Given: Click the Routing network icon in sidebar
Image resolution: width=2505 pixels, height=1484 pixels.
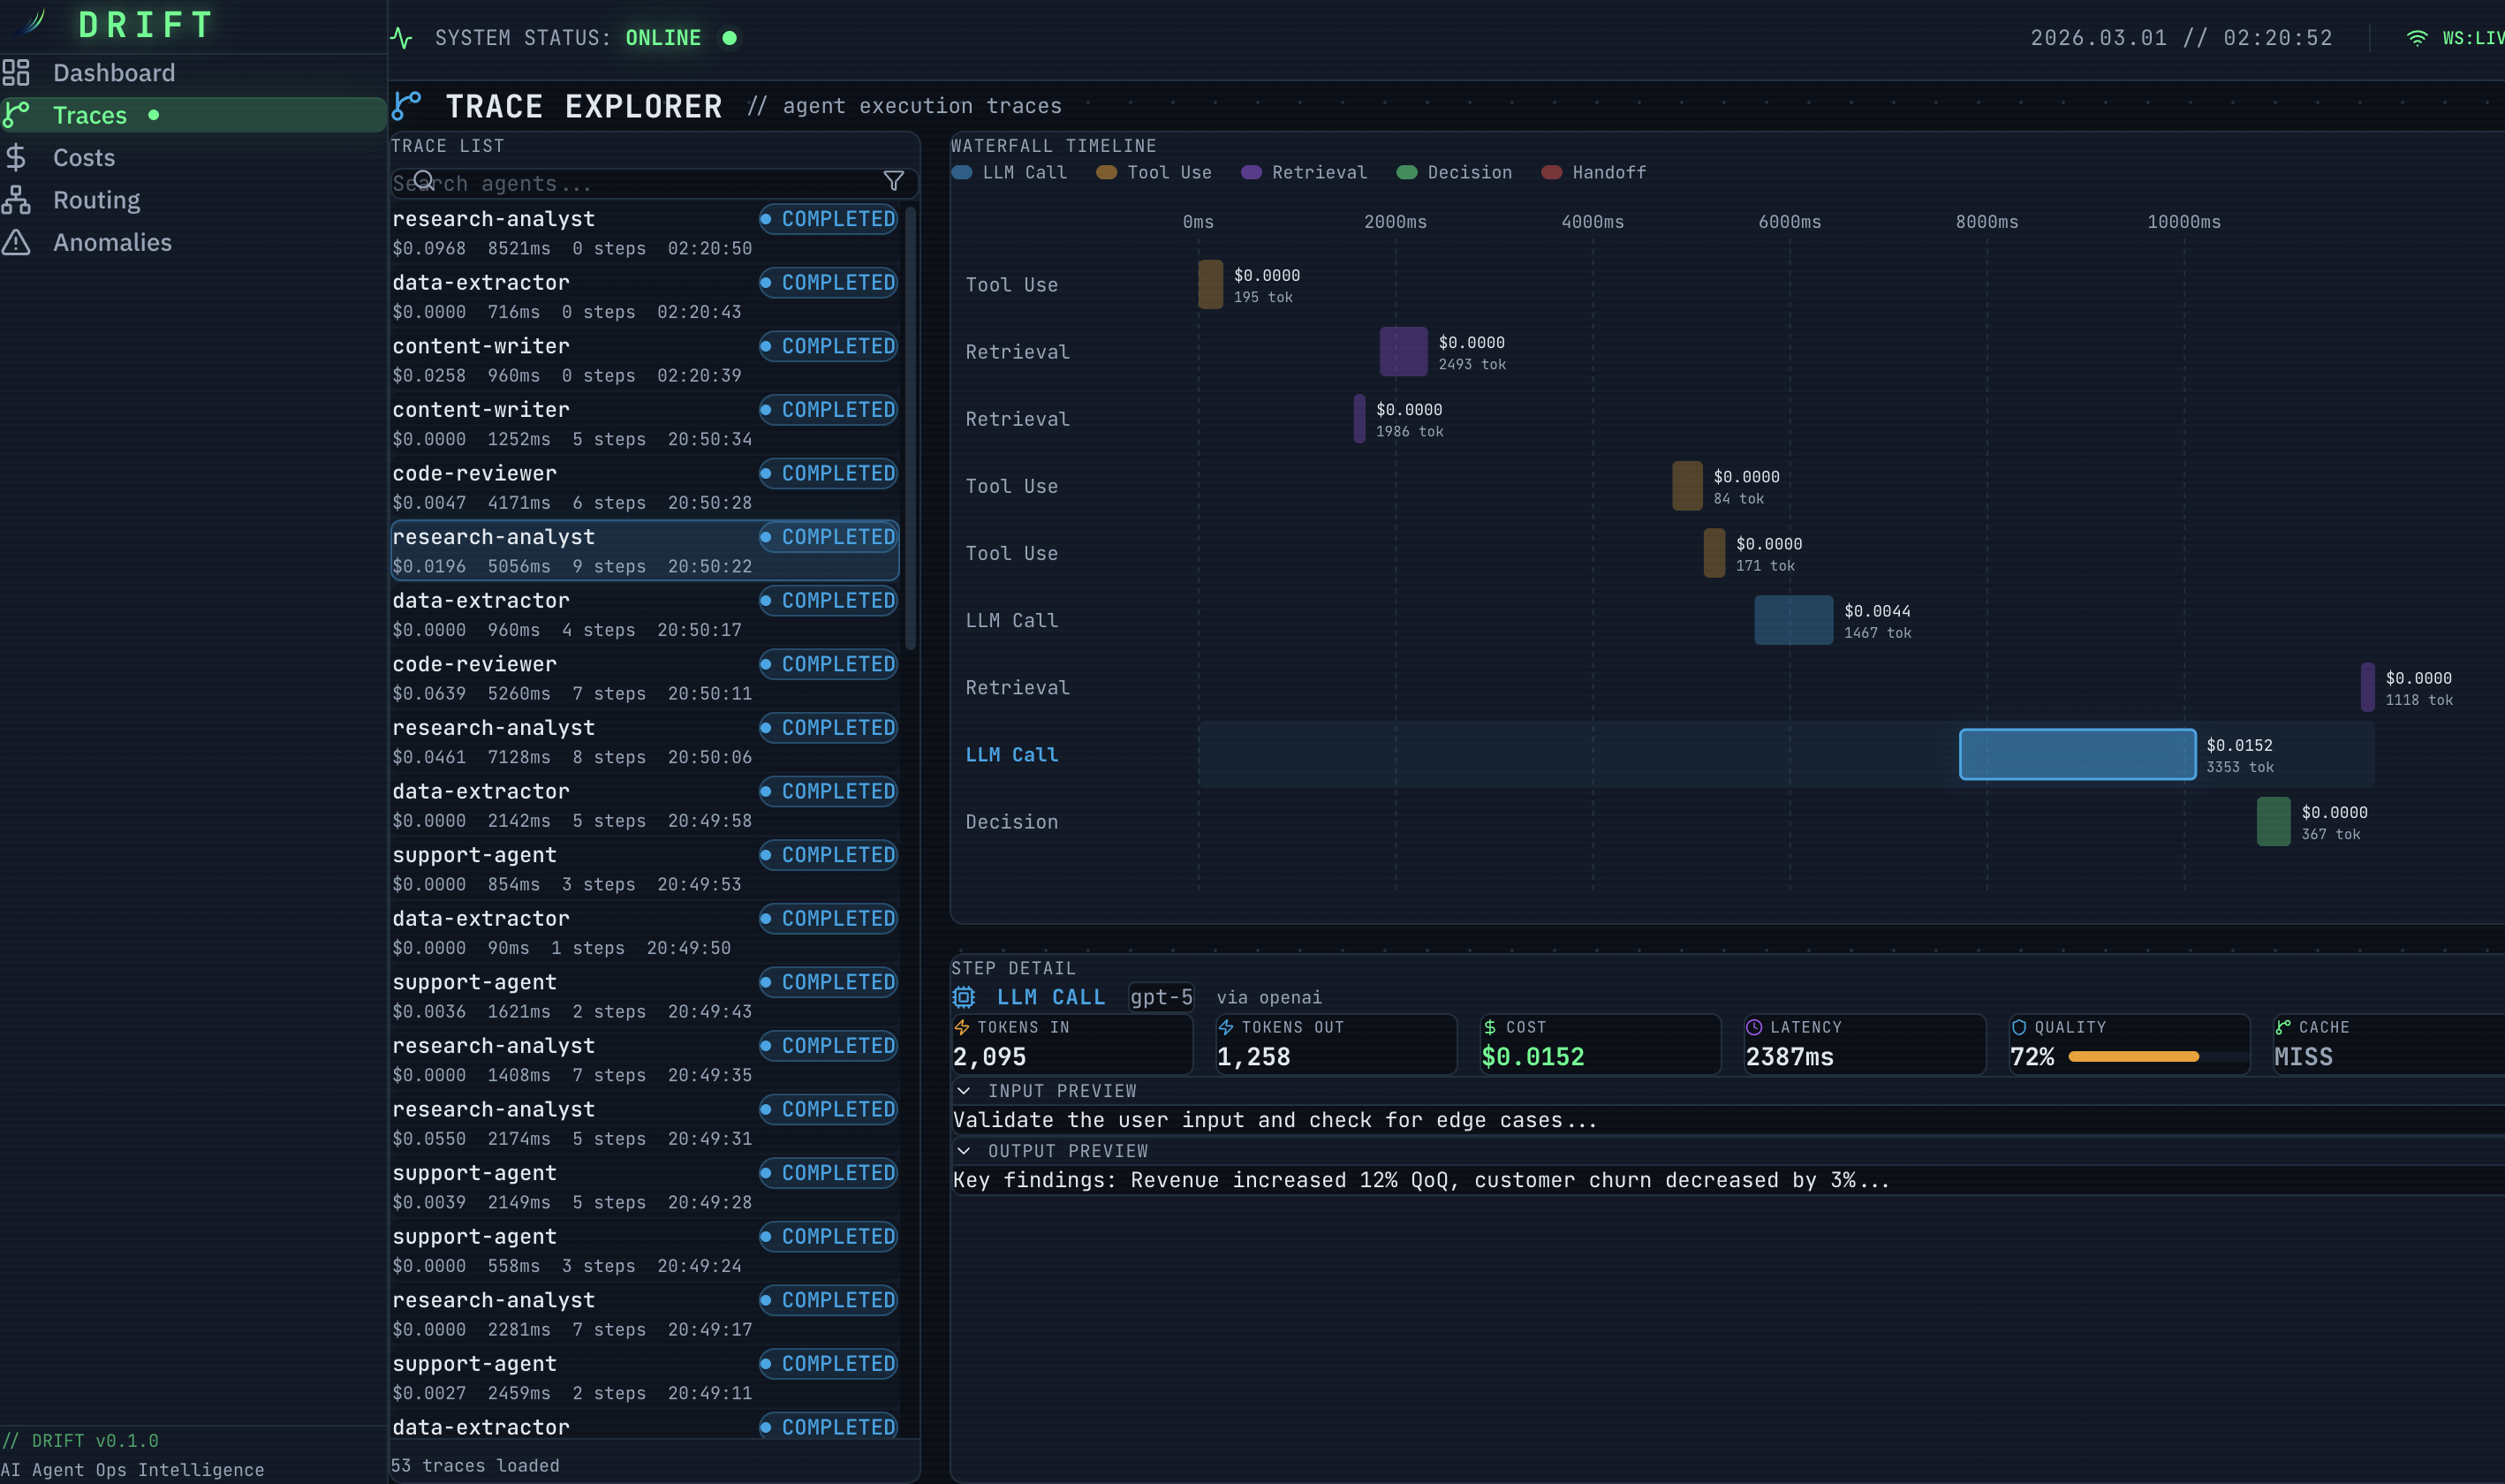Looking at the screenshot, I should pos(16,200).
